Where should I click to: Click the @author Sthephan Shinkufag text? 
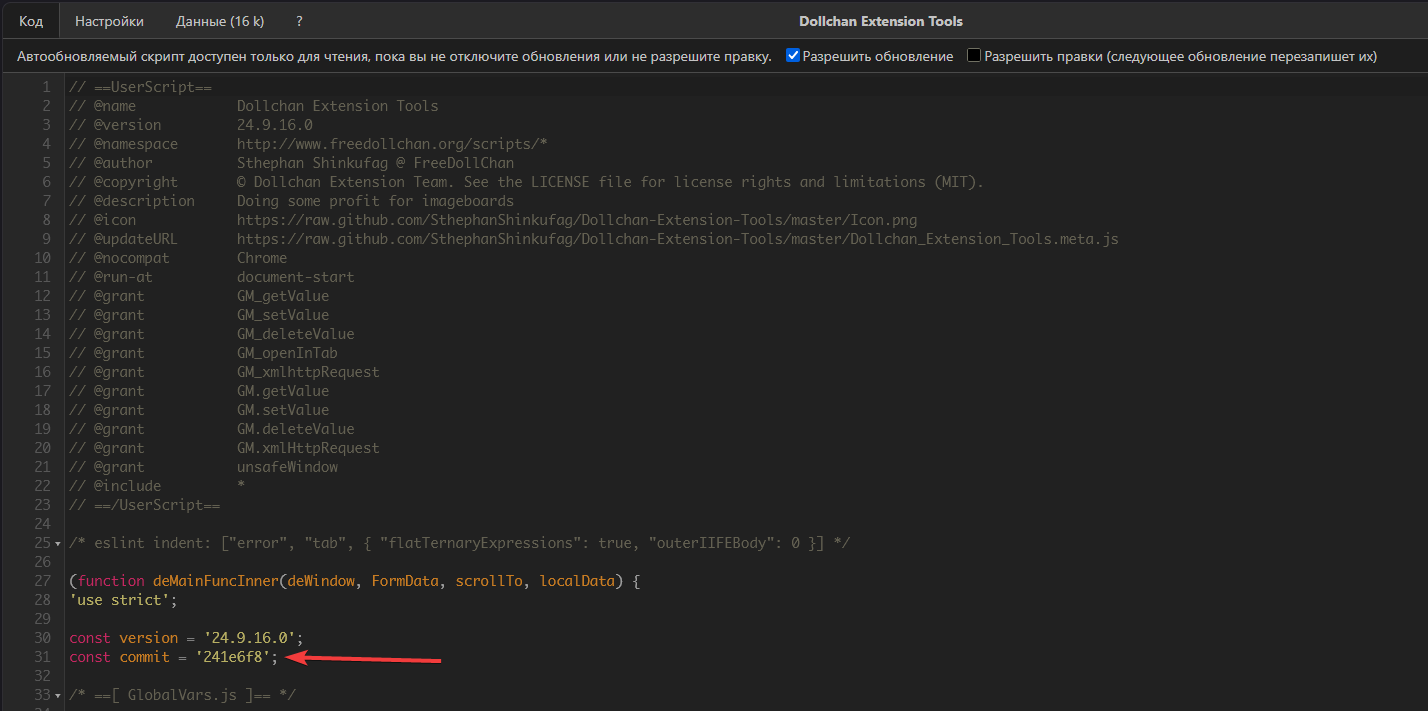pyautogui.click(x=375, y=163)
